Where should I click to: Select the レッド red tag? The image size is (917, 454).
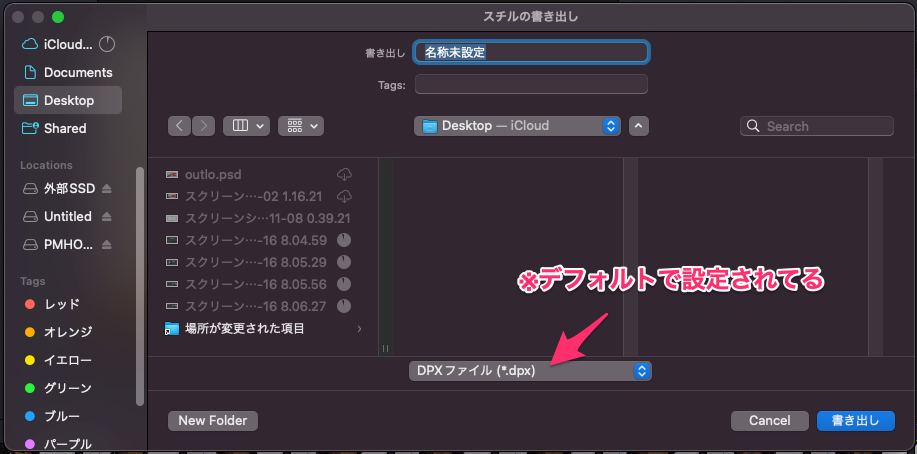point(52,304)
